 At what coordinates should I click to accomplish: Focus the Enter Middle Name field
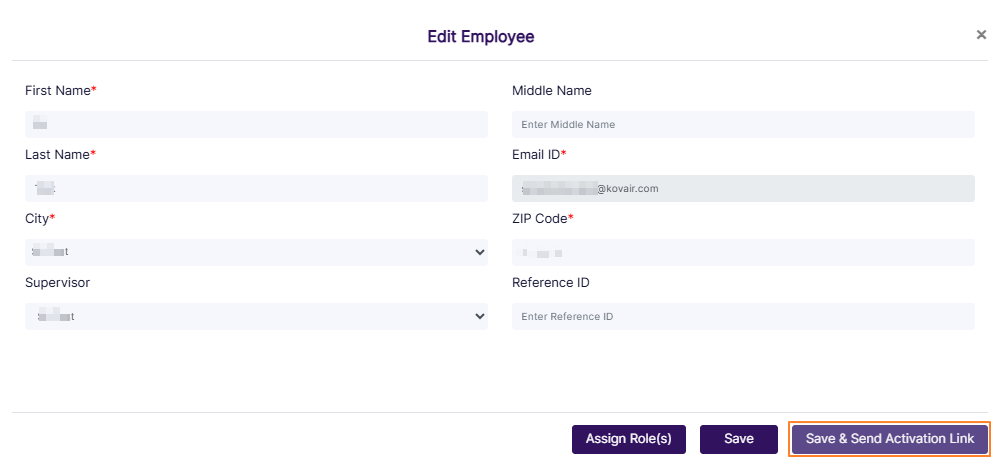coord(742,124)
